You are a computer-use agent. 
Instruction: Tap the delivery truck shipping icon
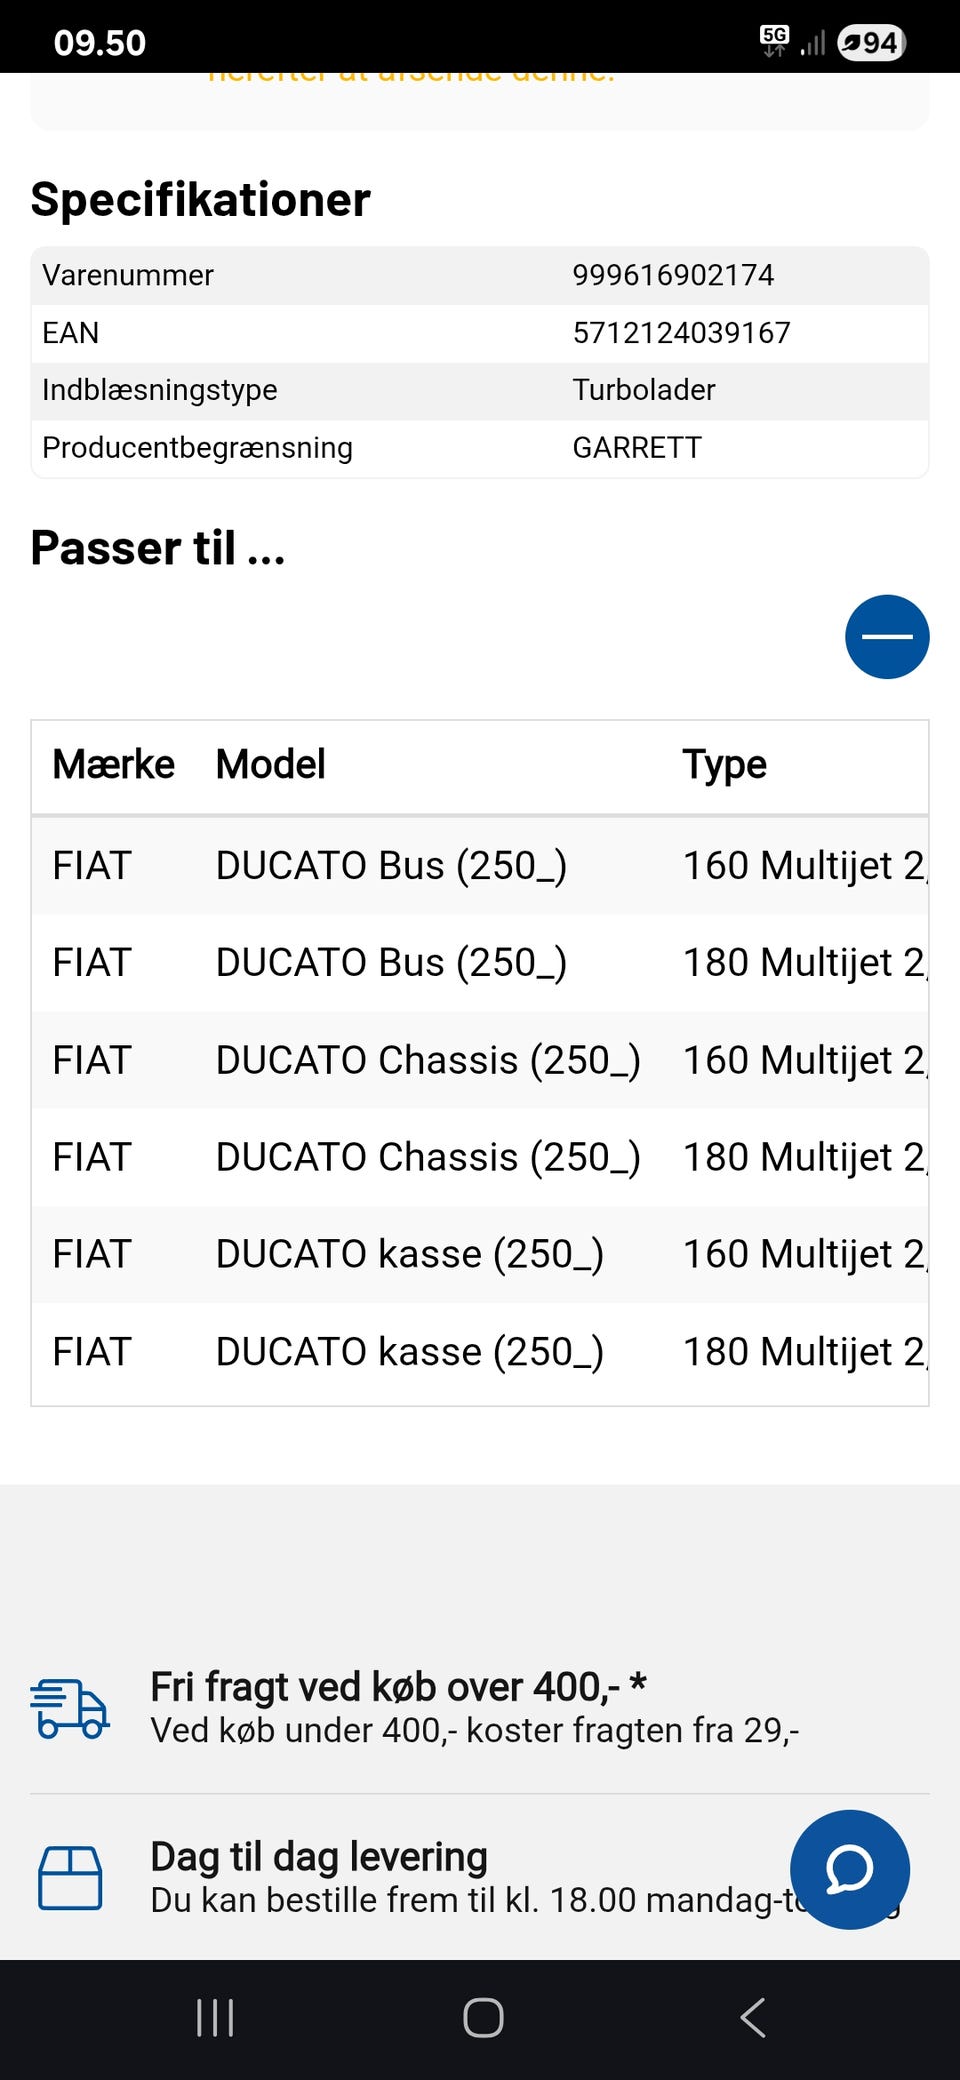pyautogui.click(x=69, y=1708)
